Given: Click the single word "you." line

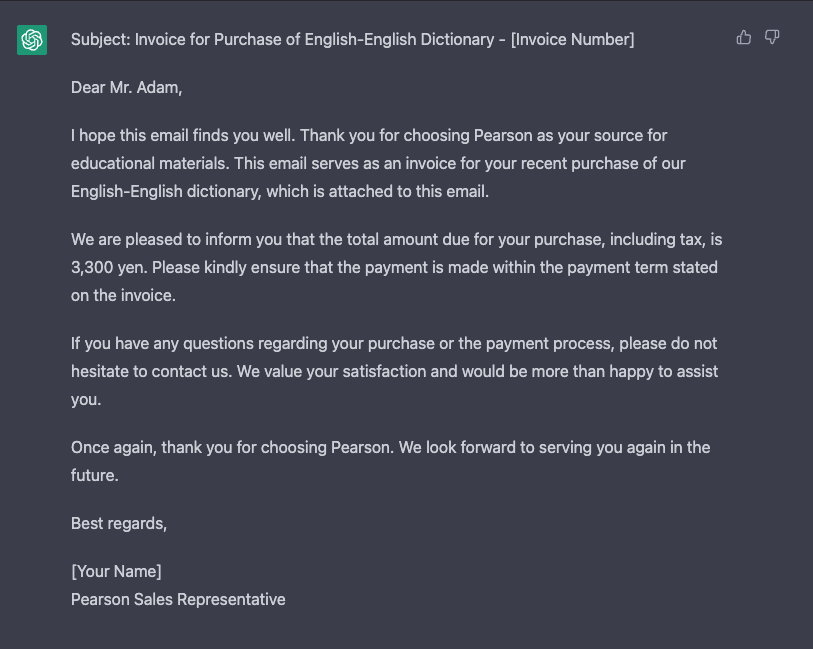Looking at the screenshot, I should pos(85,399).
